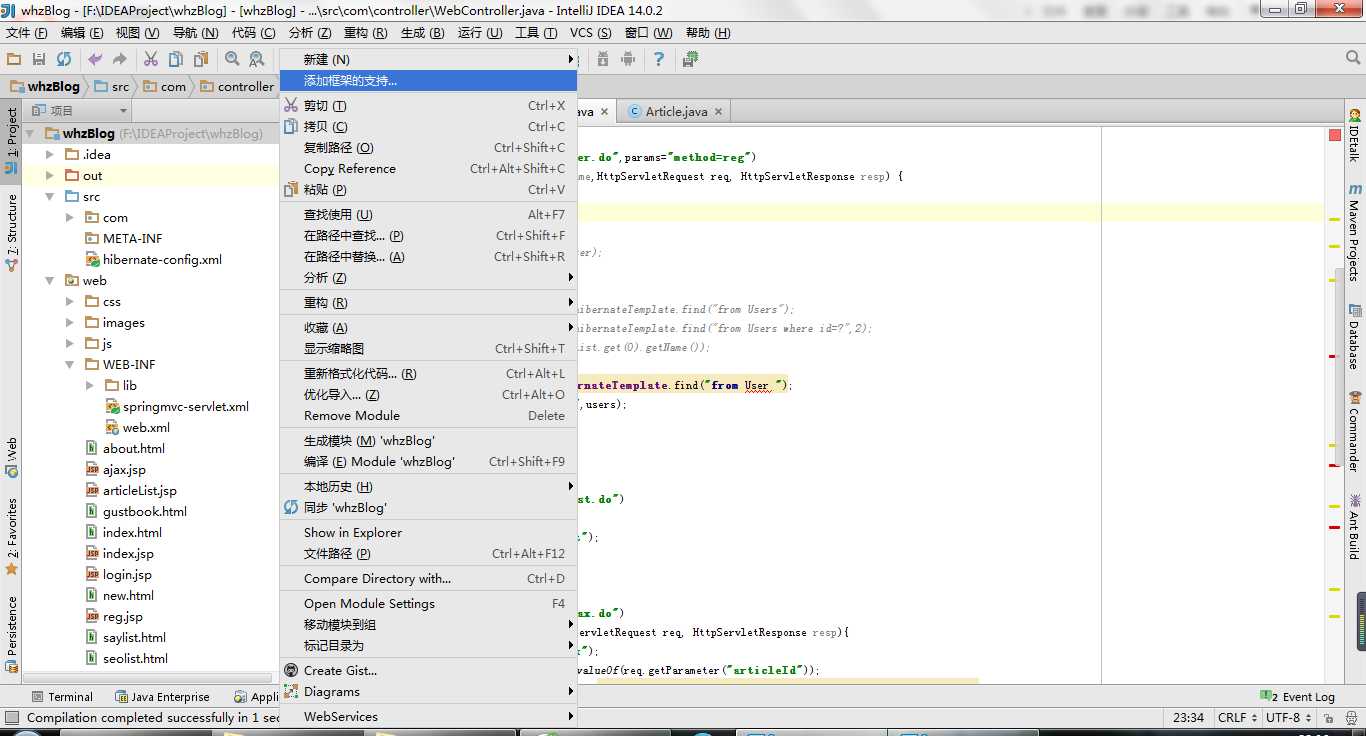Select 'Copy Reference' in context menu
The image size is (1366, 736).
pos(428,168)
